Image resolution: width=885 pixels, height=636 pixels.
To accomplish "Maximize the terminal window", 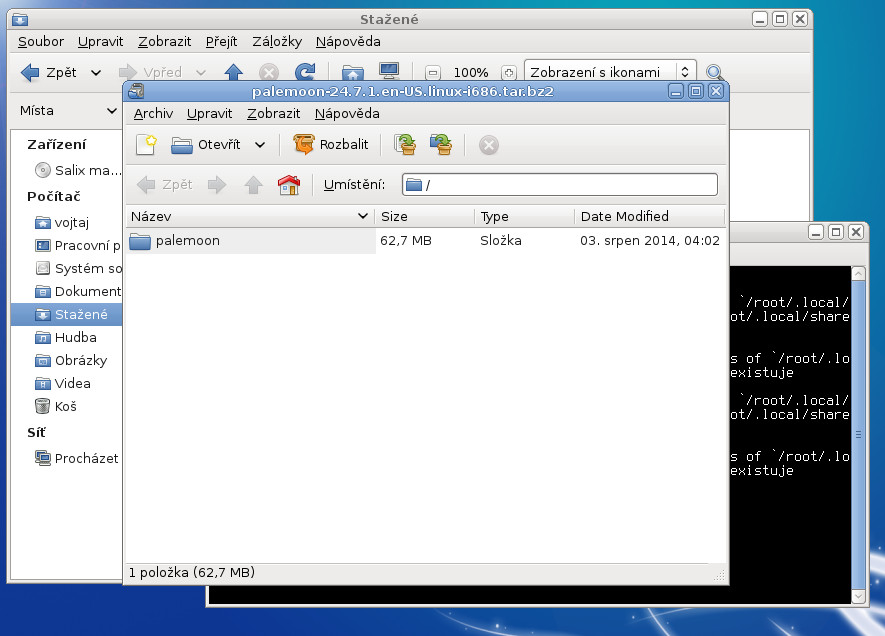I will click(836, 231).
